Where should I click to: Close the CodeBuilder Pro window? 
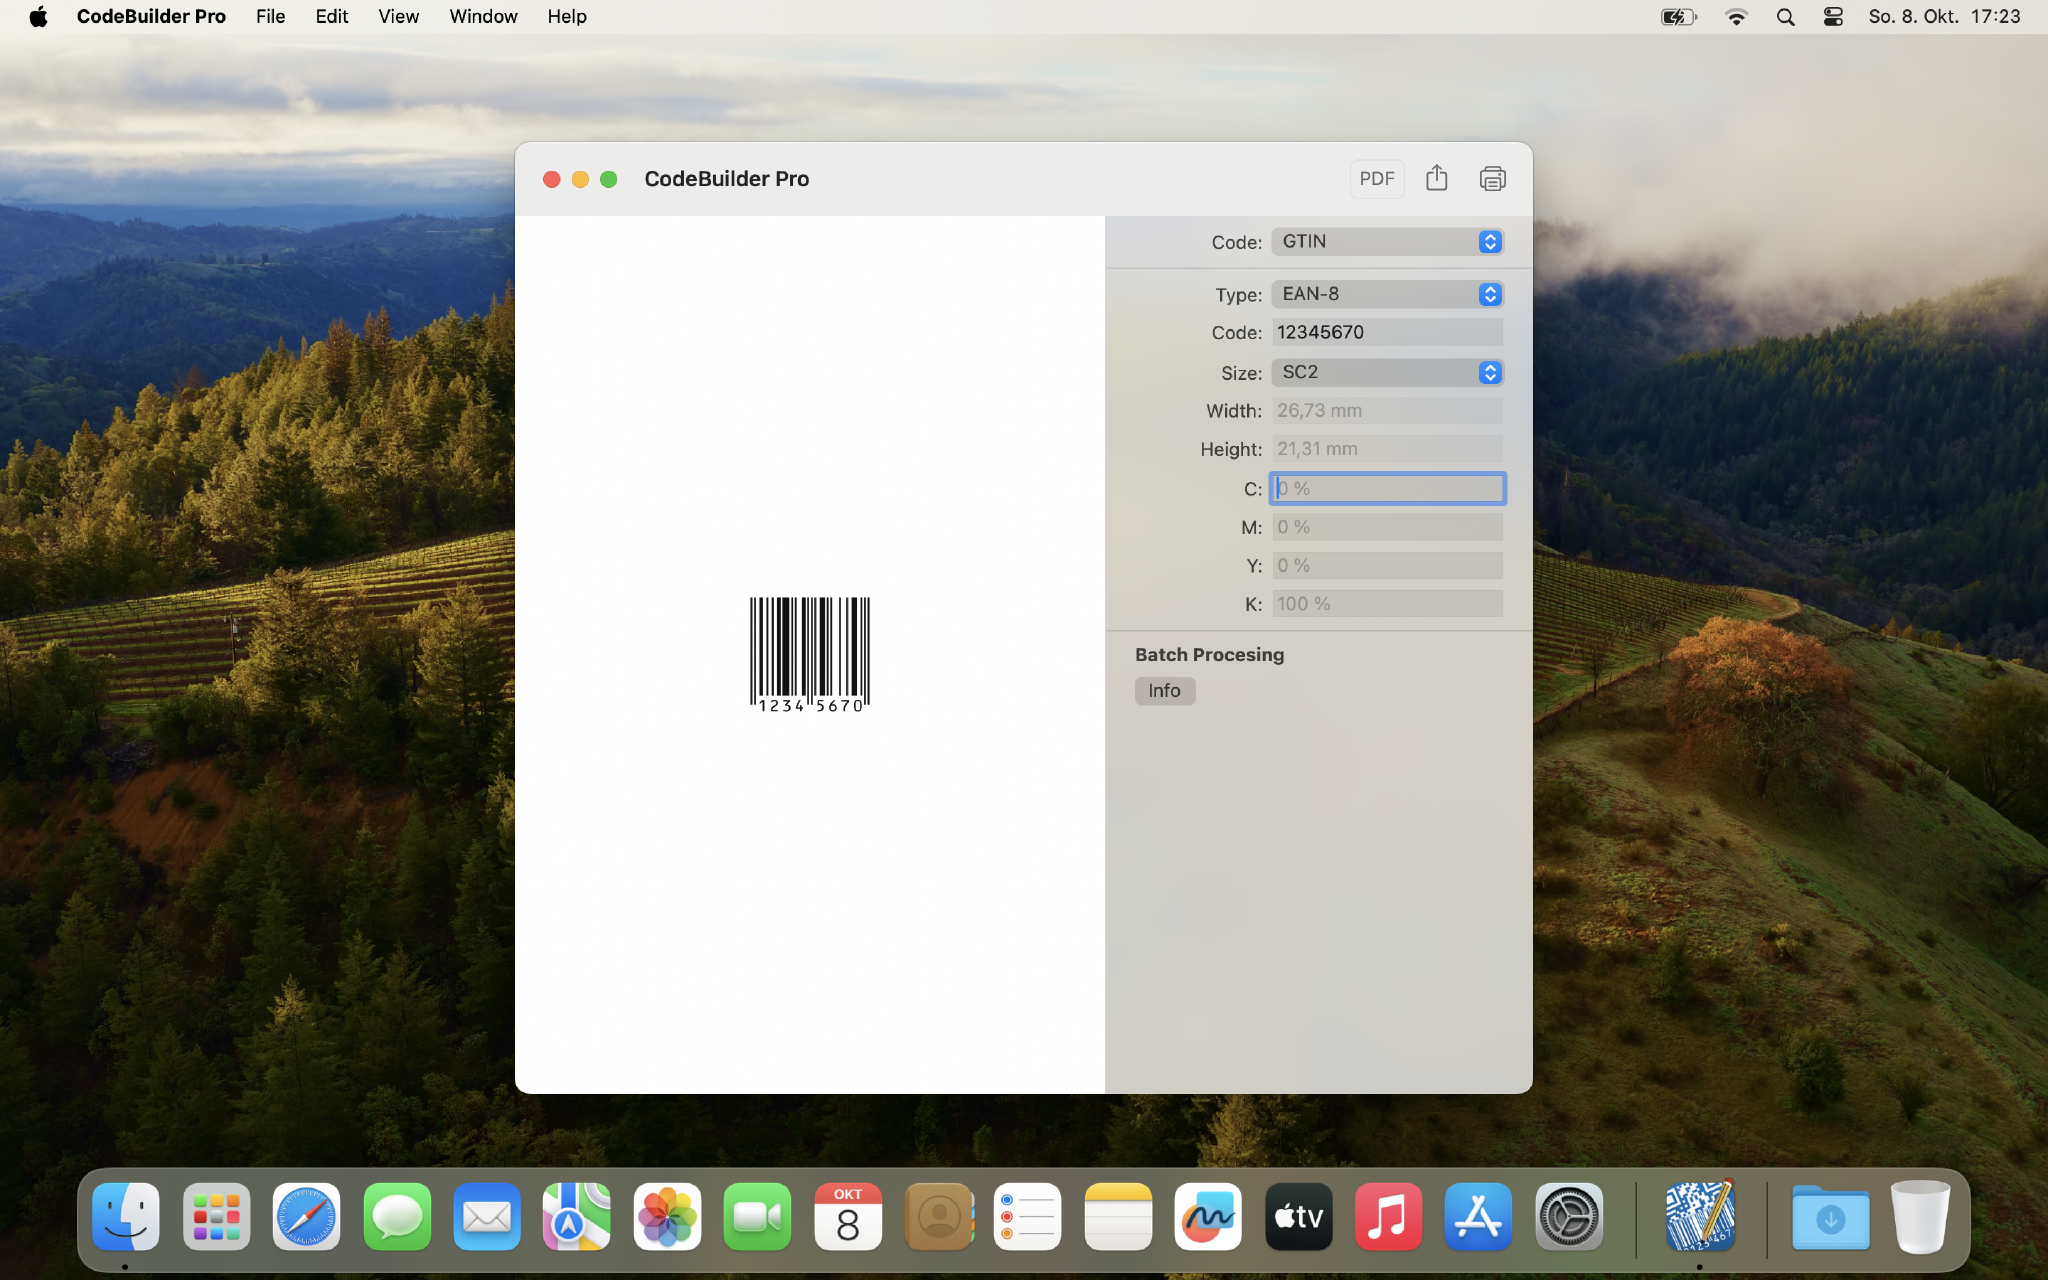tap(551, 179)
